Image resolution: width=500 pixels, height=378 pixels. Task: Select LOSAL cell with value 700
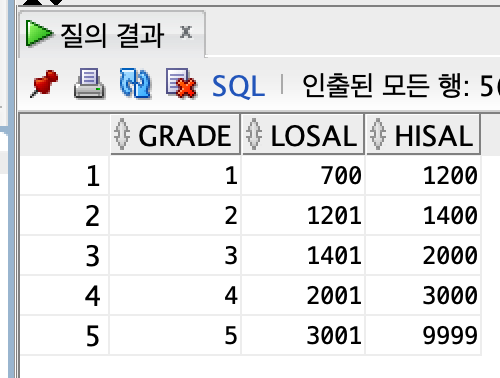tap(303, 175)
